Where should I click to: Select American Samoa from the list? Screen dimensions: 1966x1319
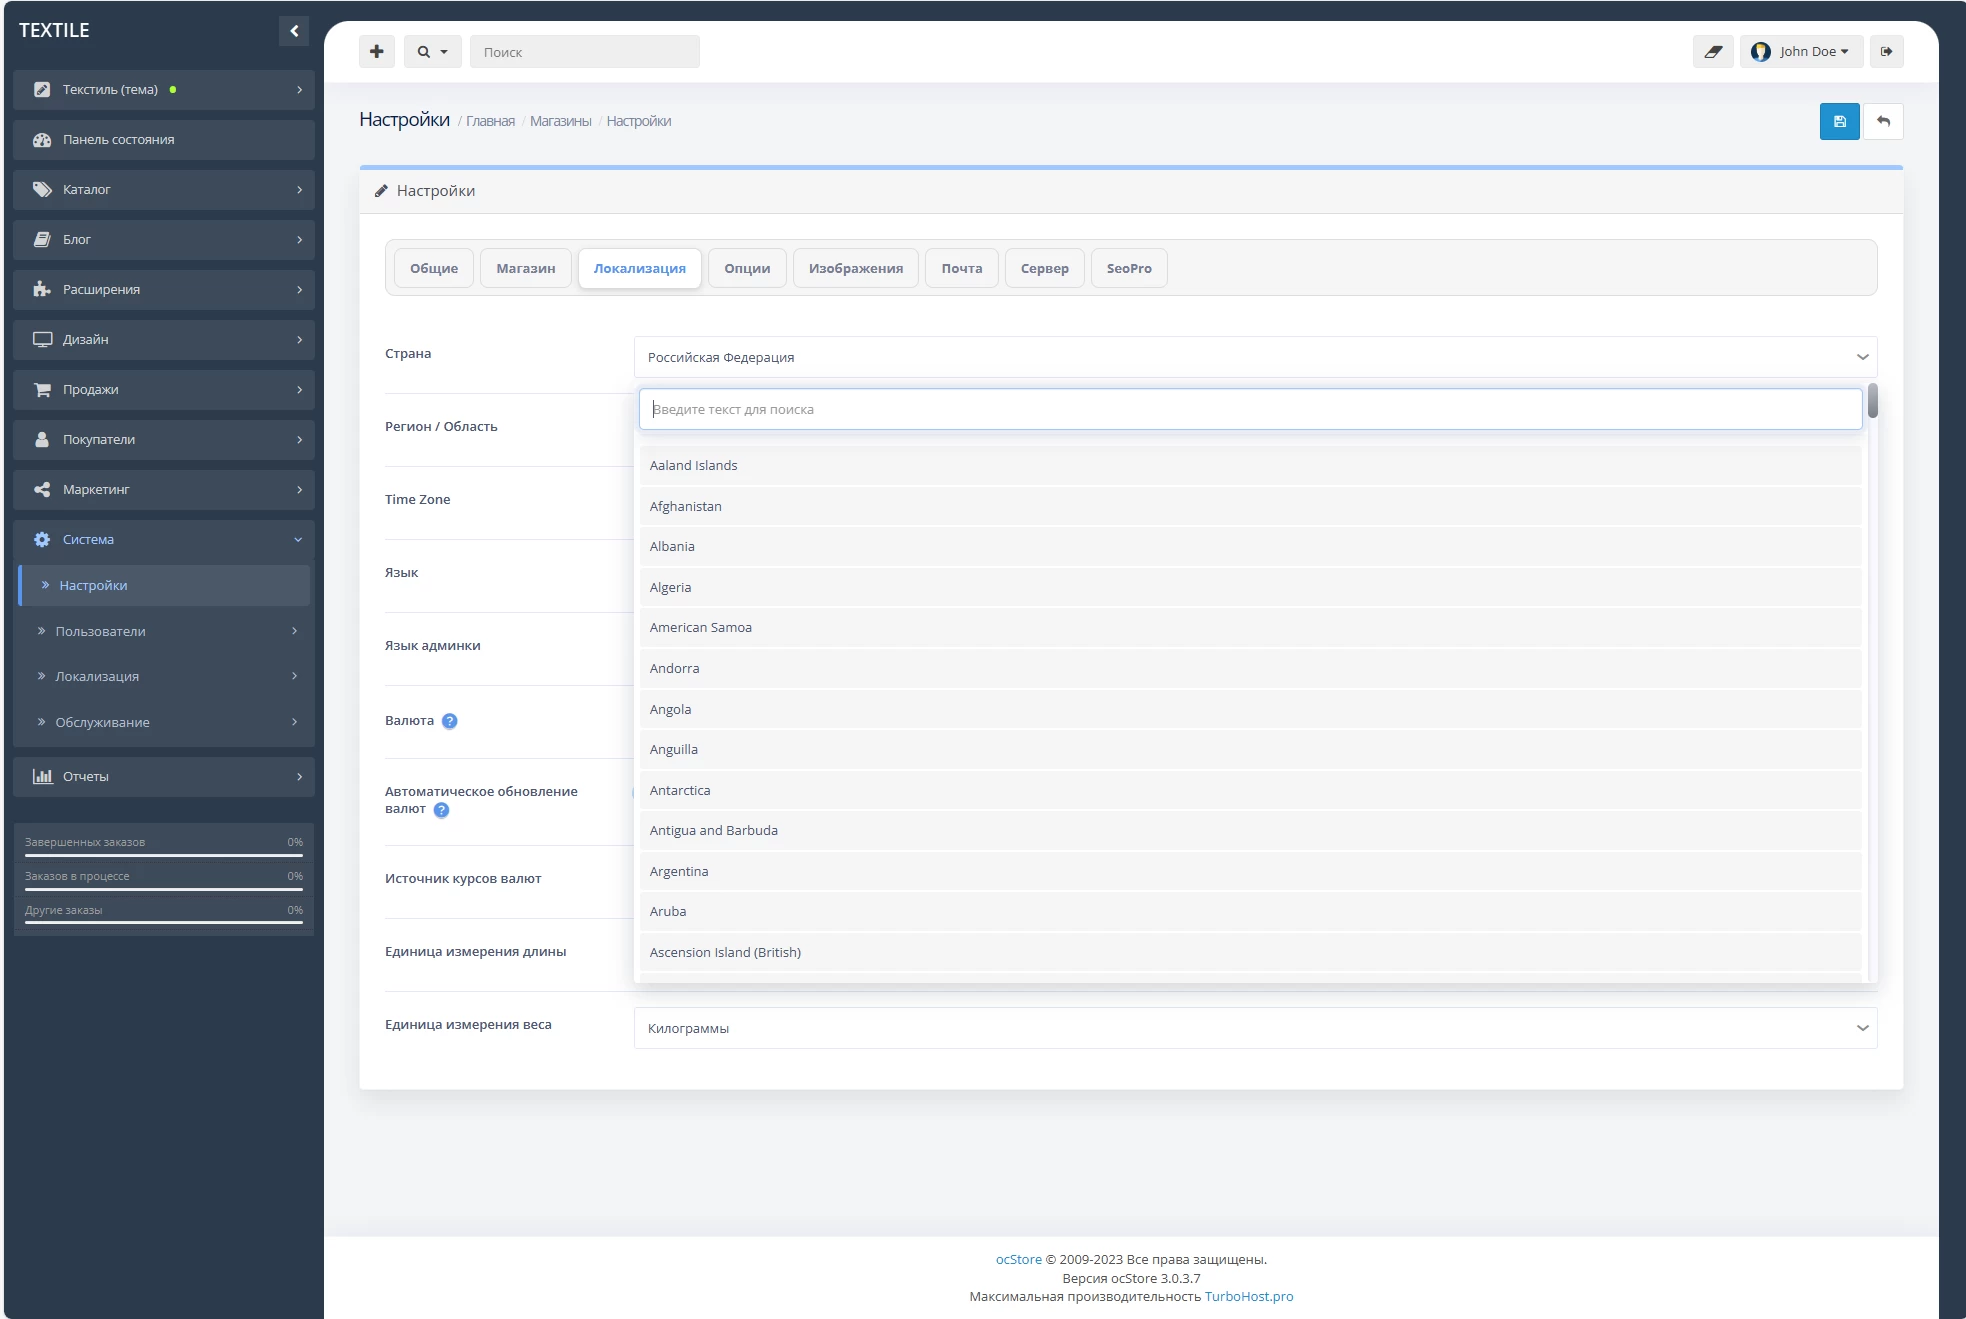point(1250,628)
